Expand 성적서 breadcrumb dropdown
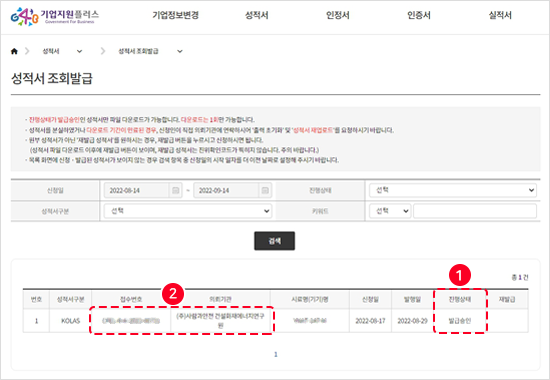This screenshot has height=380, width=550. (x=80, y=52)
